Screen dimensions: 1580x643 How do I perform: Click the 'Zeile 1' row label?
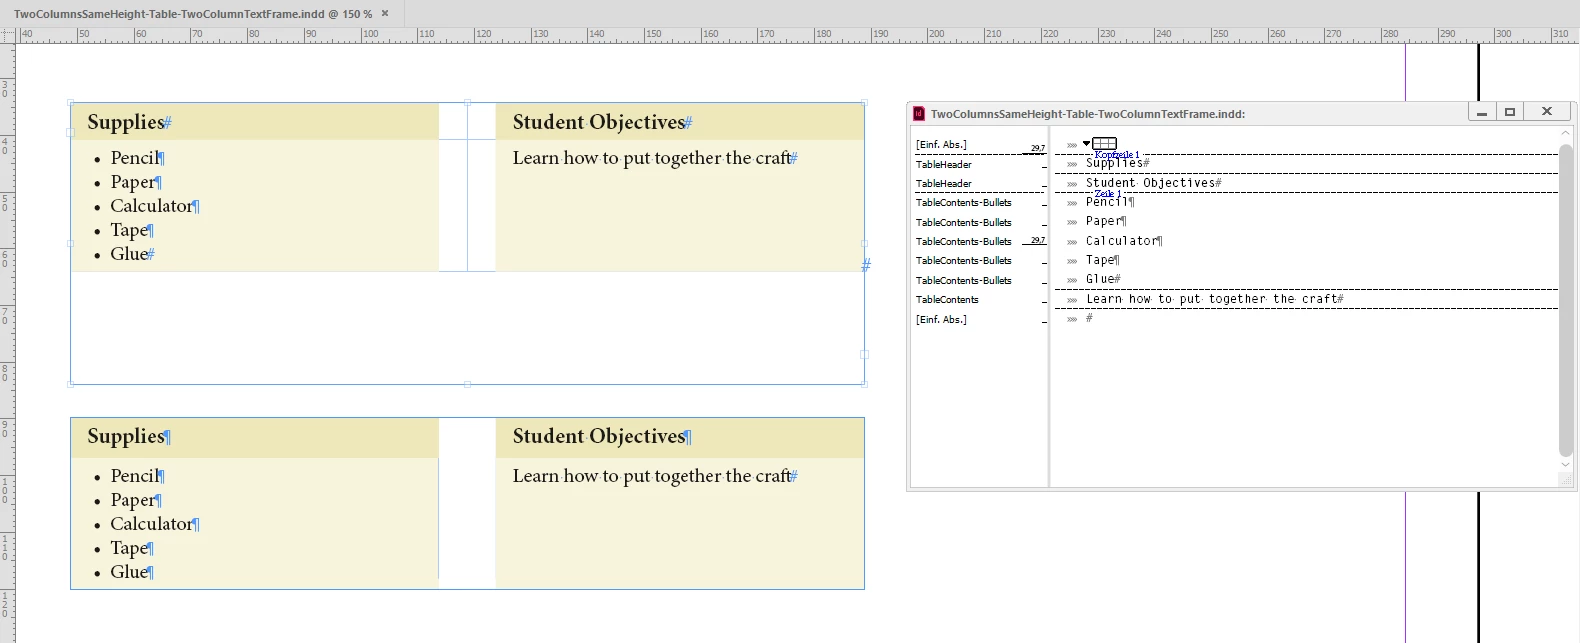click(x=1108, y=194)
